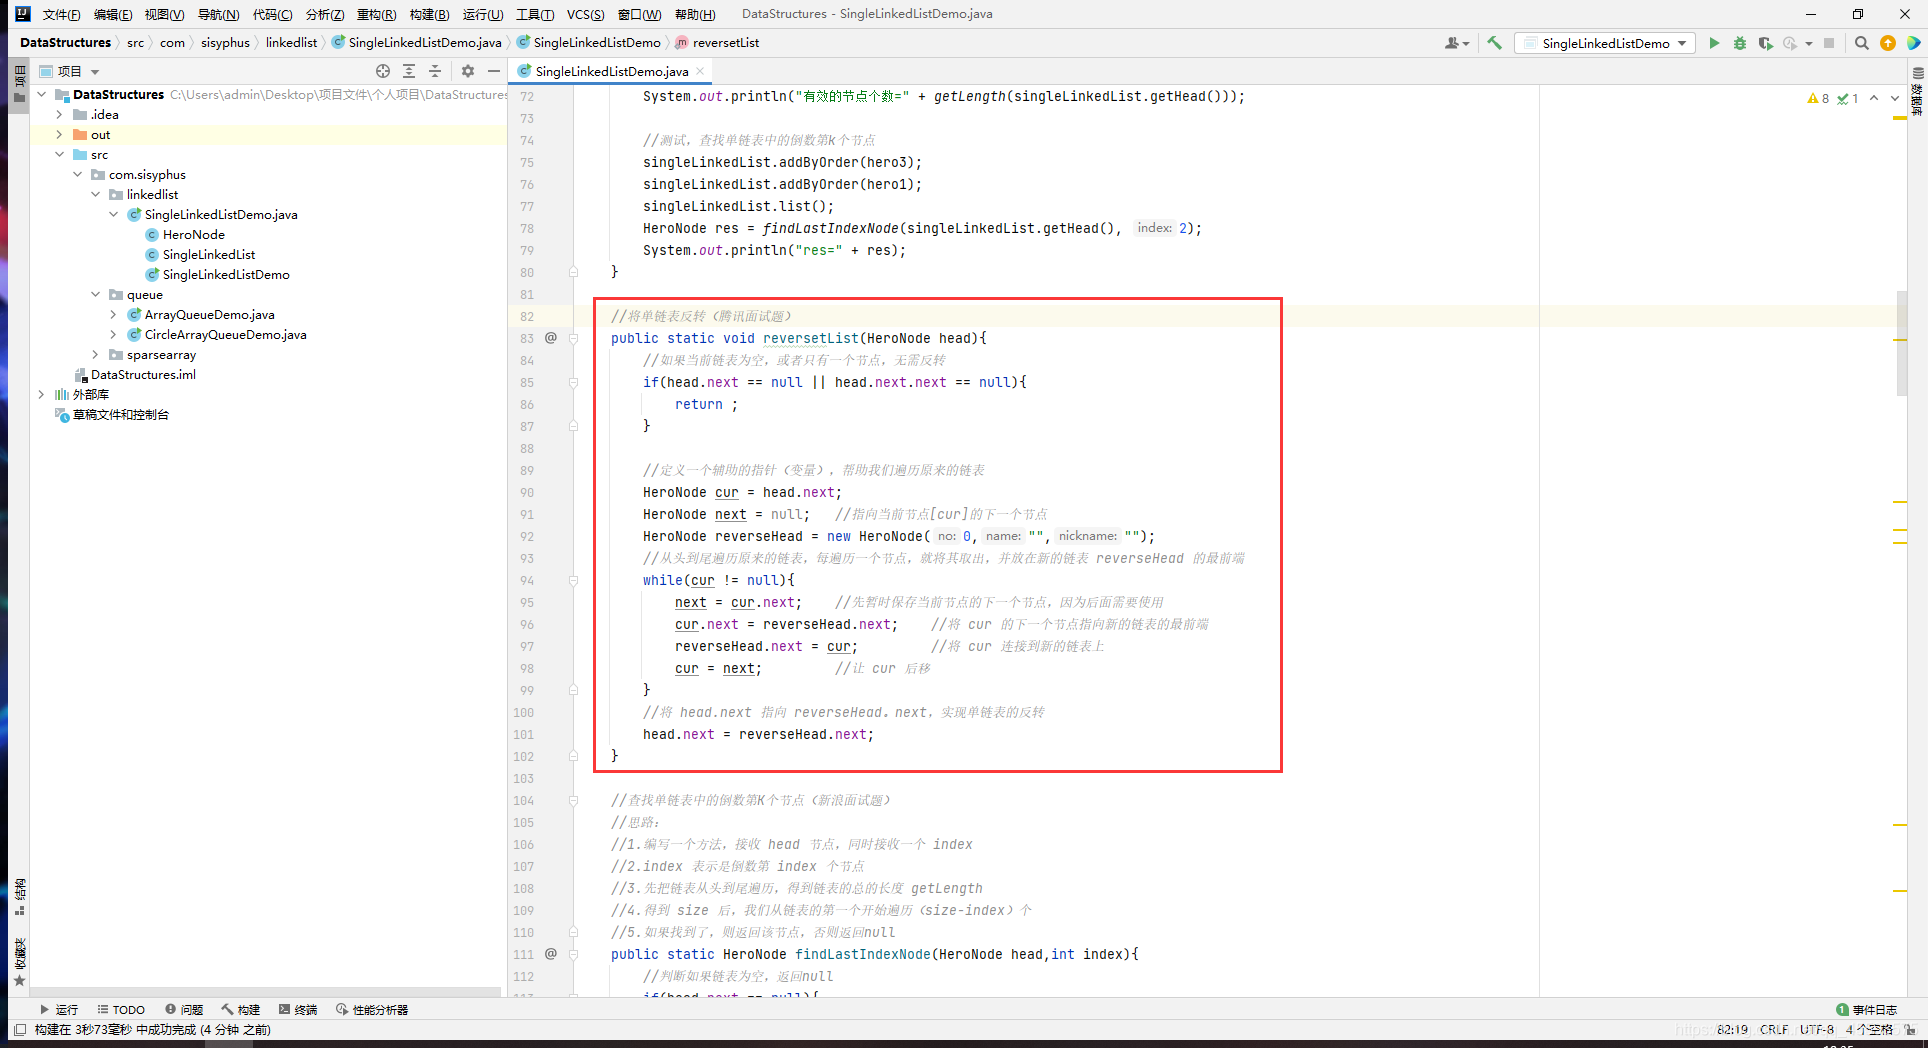
Task: Fold the while loop at line 94
Action: [x=574, y=580]
